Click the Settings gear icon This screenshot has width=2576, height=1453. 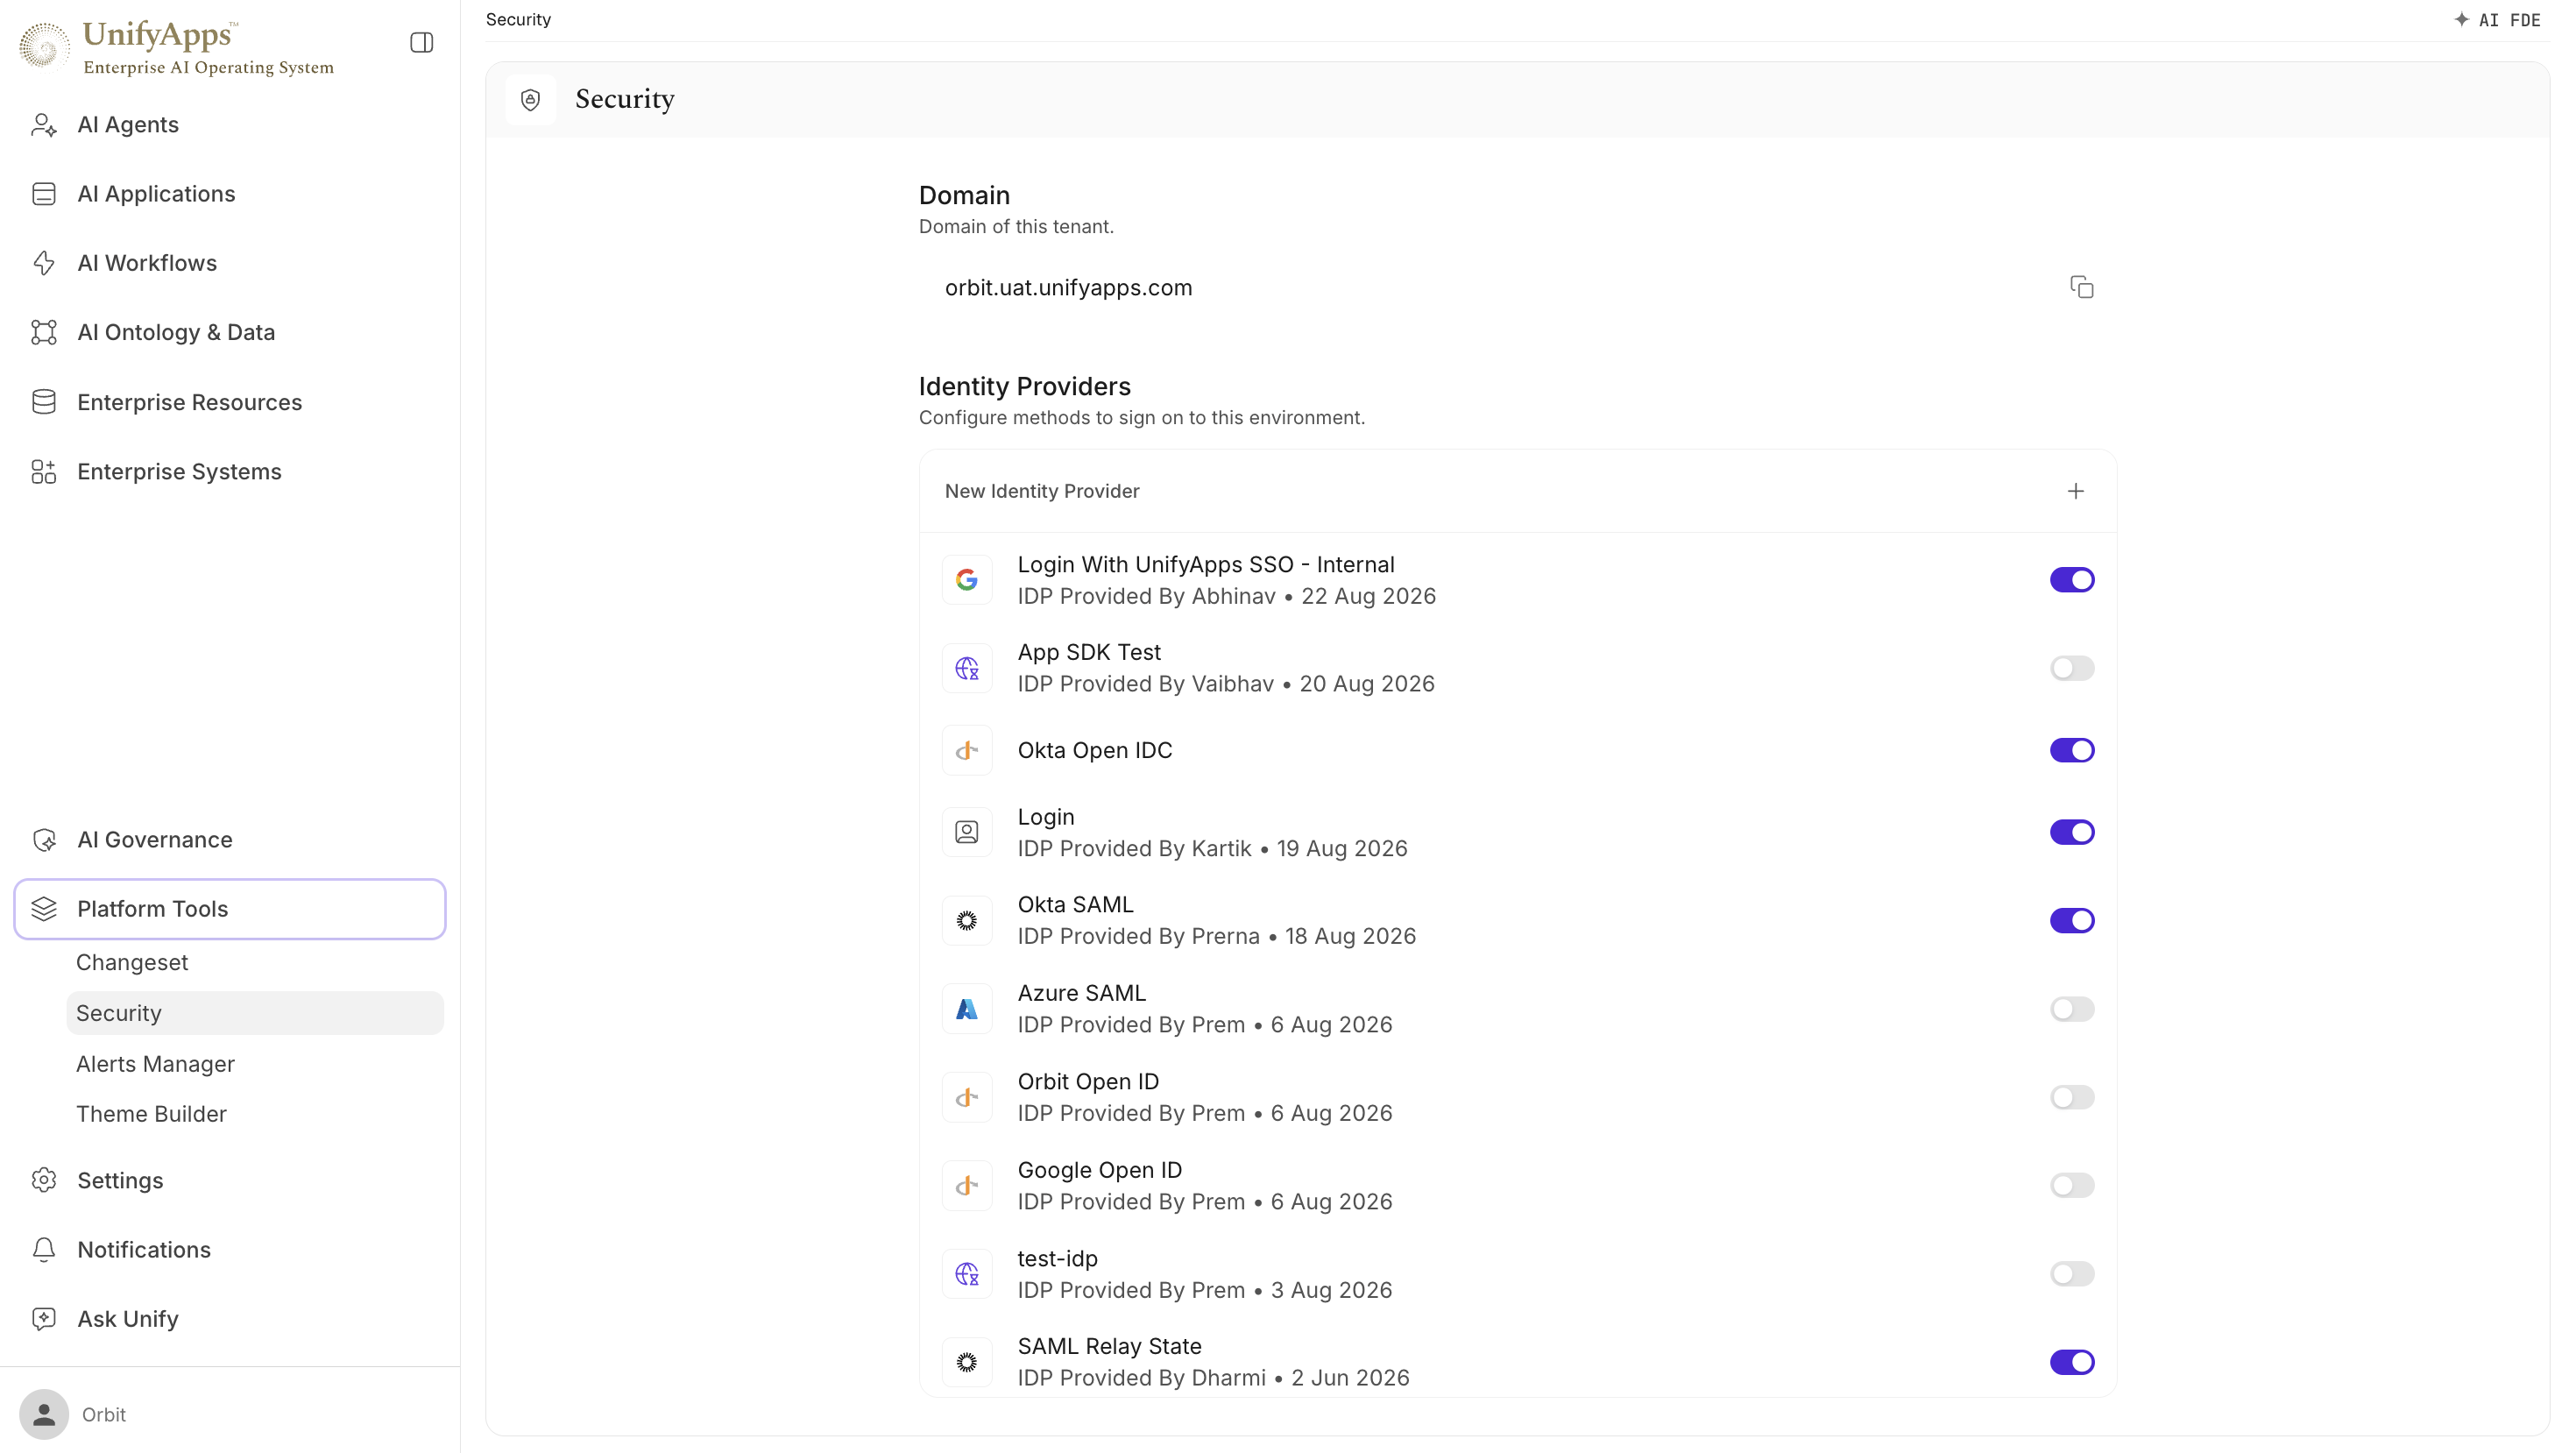(44, 1180)
